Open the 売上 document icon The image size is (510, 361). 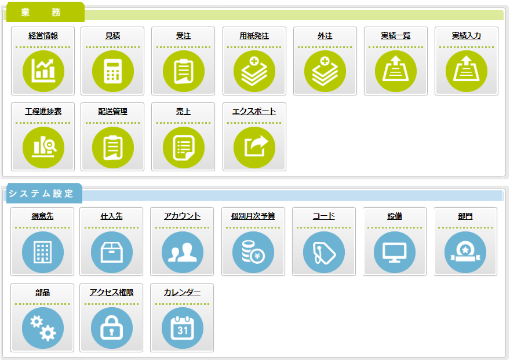coord(183,147)
